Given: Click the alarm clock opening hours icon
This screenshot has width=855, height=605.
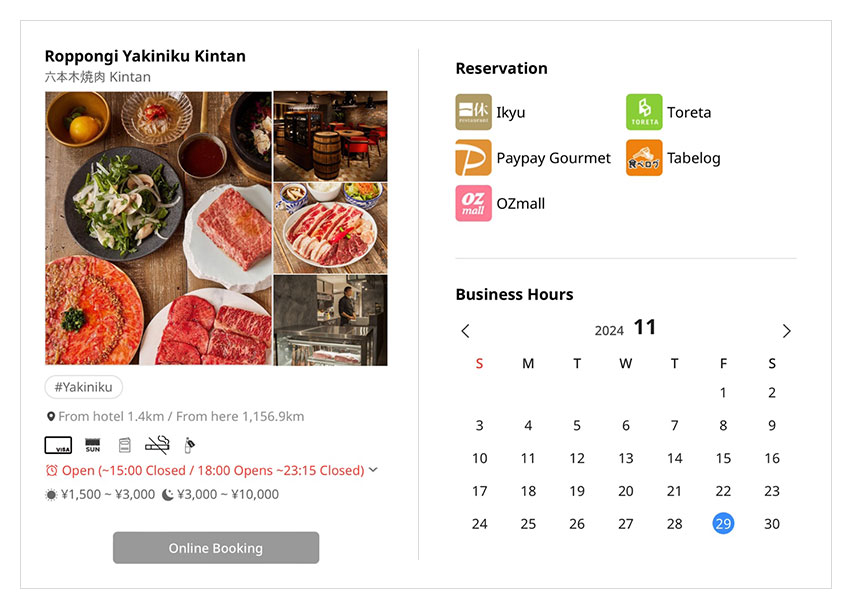Looking at the screenshot, I should (x=51, y=470).
